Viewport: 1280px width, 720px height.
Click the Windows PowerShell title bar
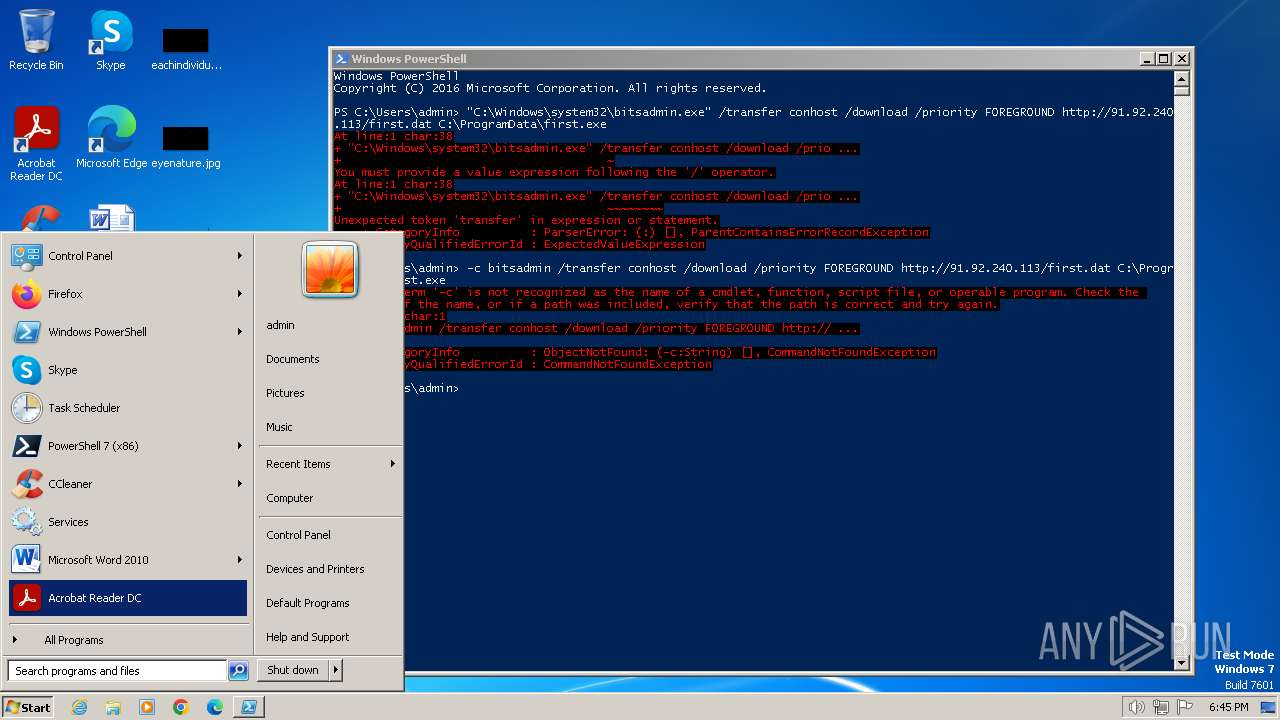click(740, 59)
